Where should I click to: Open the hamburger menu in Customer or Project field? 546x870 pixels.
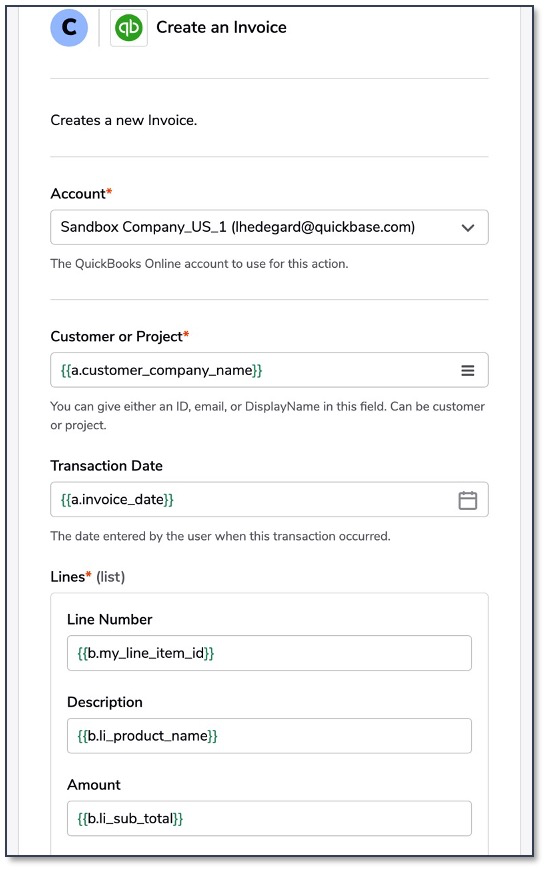point(467,370)
